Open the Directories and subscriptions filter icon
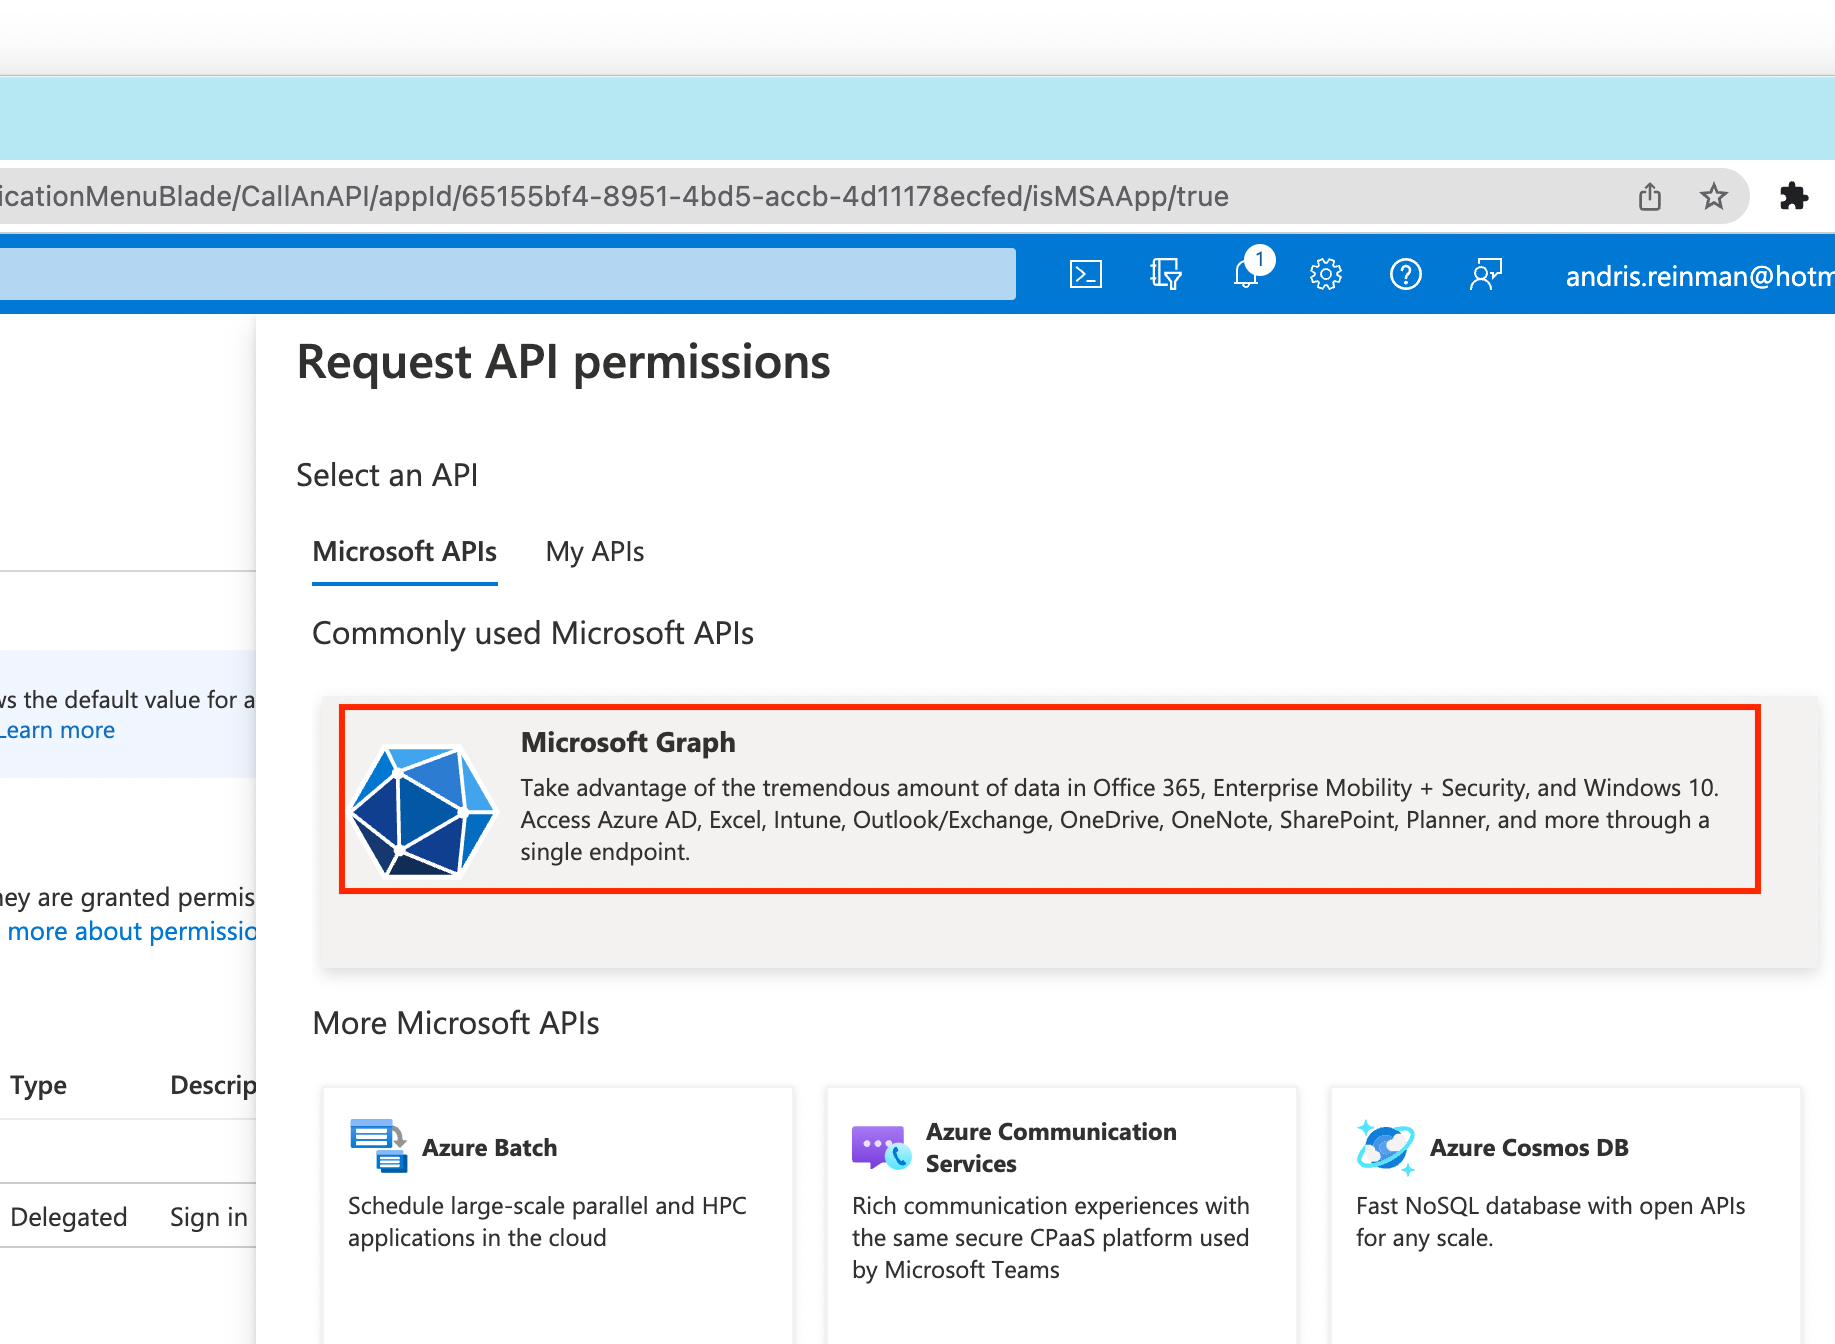The height and width of the screenshot is (1344, 1835). coord(1165,274)
